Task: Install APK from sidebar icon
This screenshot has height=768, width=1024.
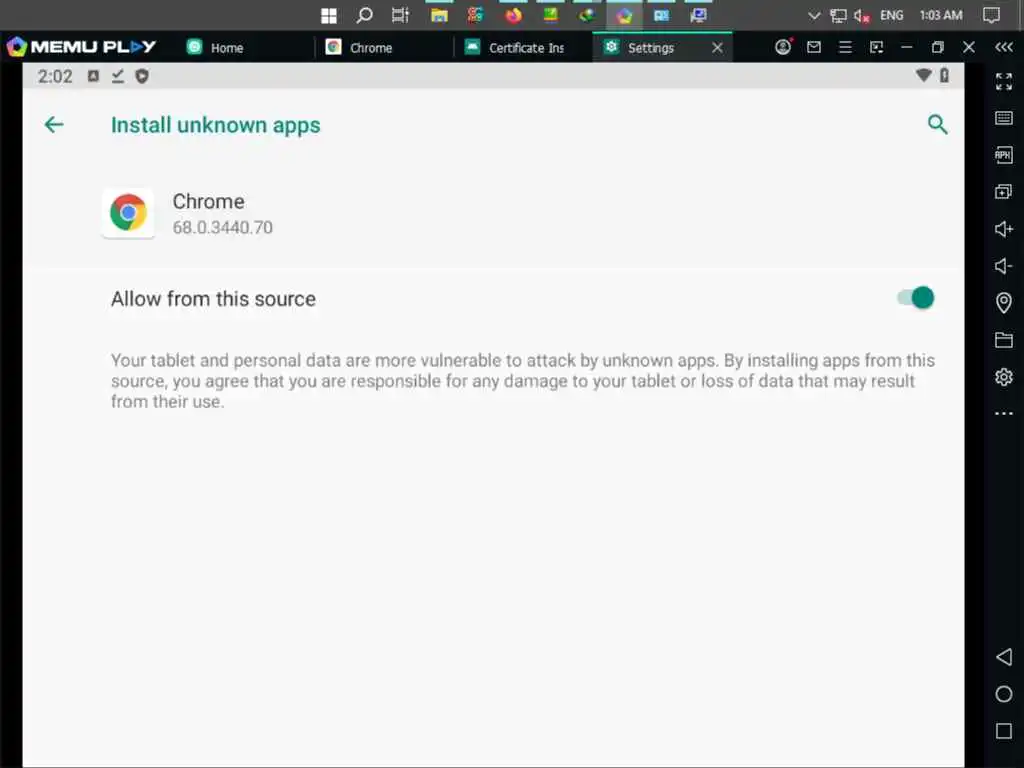Action: [x=1004, y=155]
